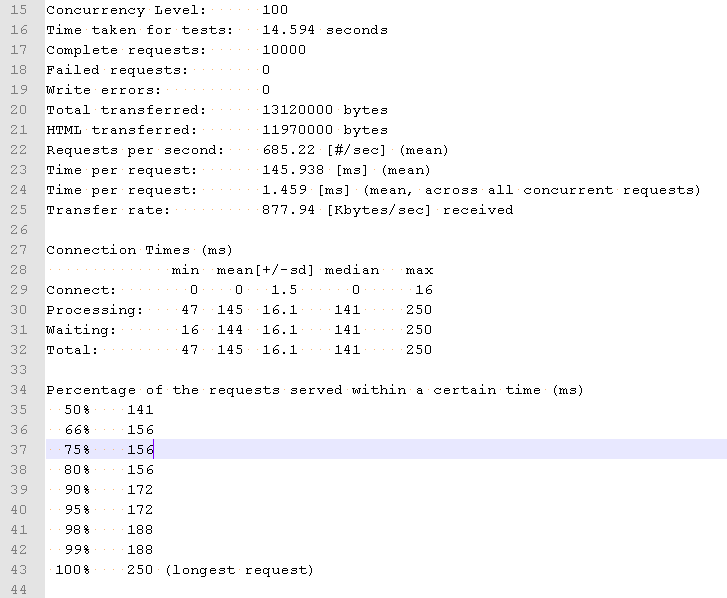Click the 95% percentile row

pyautogui.click(x=108, y=509)
